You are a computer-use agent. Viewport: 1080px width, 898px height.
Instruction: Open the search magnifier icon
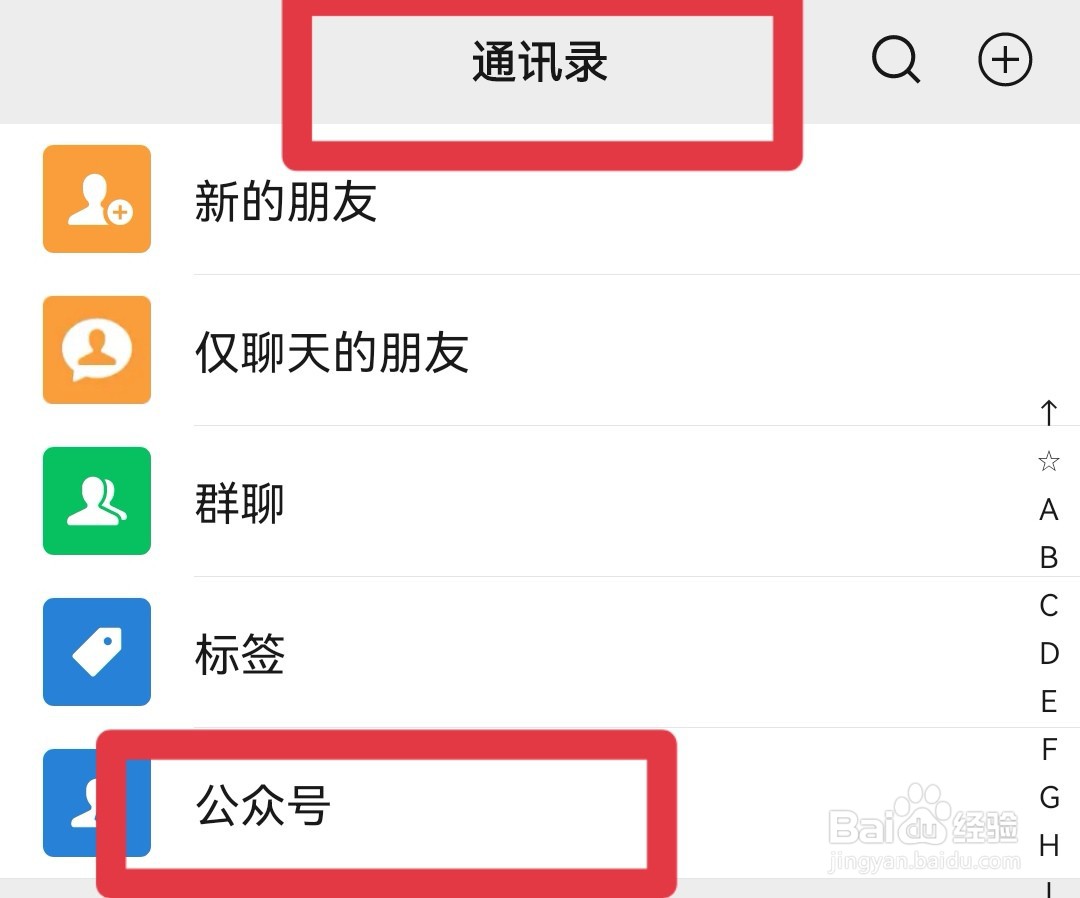pos(895,60)
